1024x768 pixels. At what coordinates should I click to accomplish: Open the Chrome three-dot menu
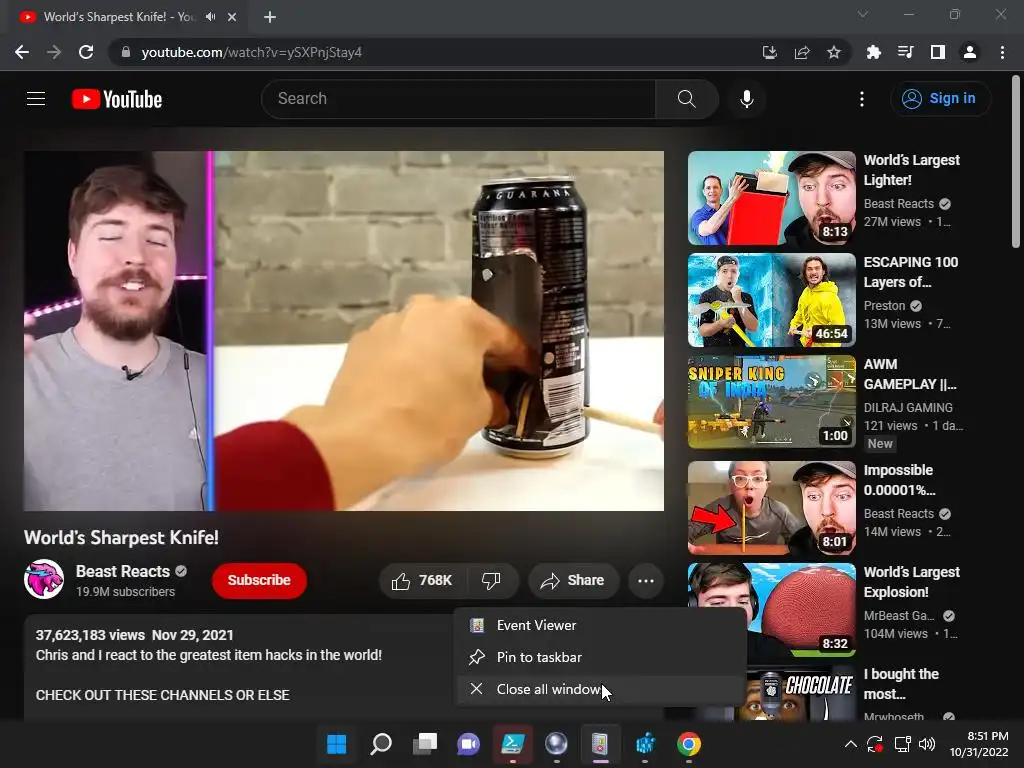point(1002,52)
